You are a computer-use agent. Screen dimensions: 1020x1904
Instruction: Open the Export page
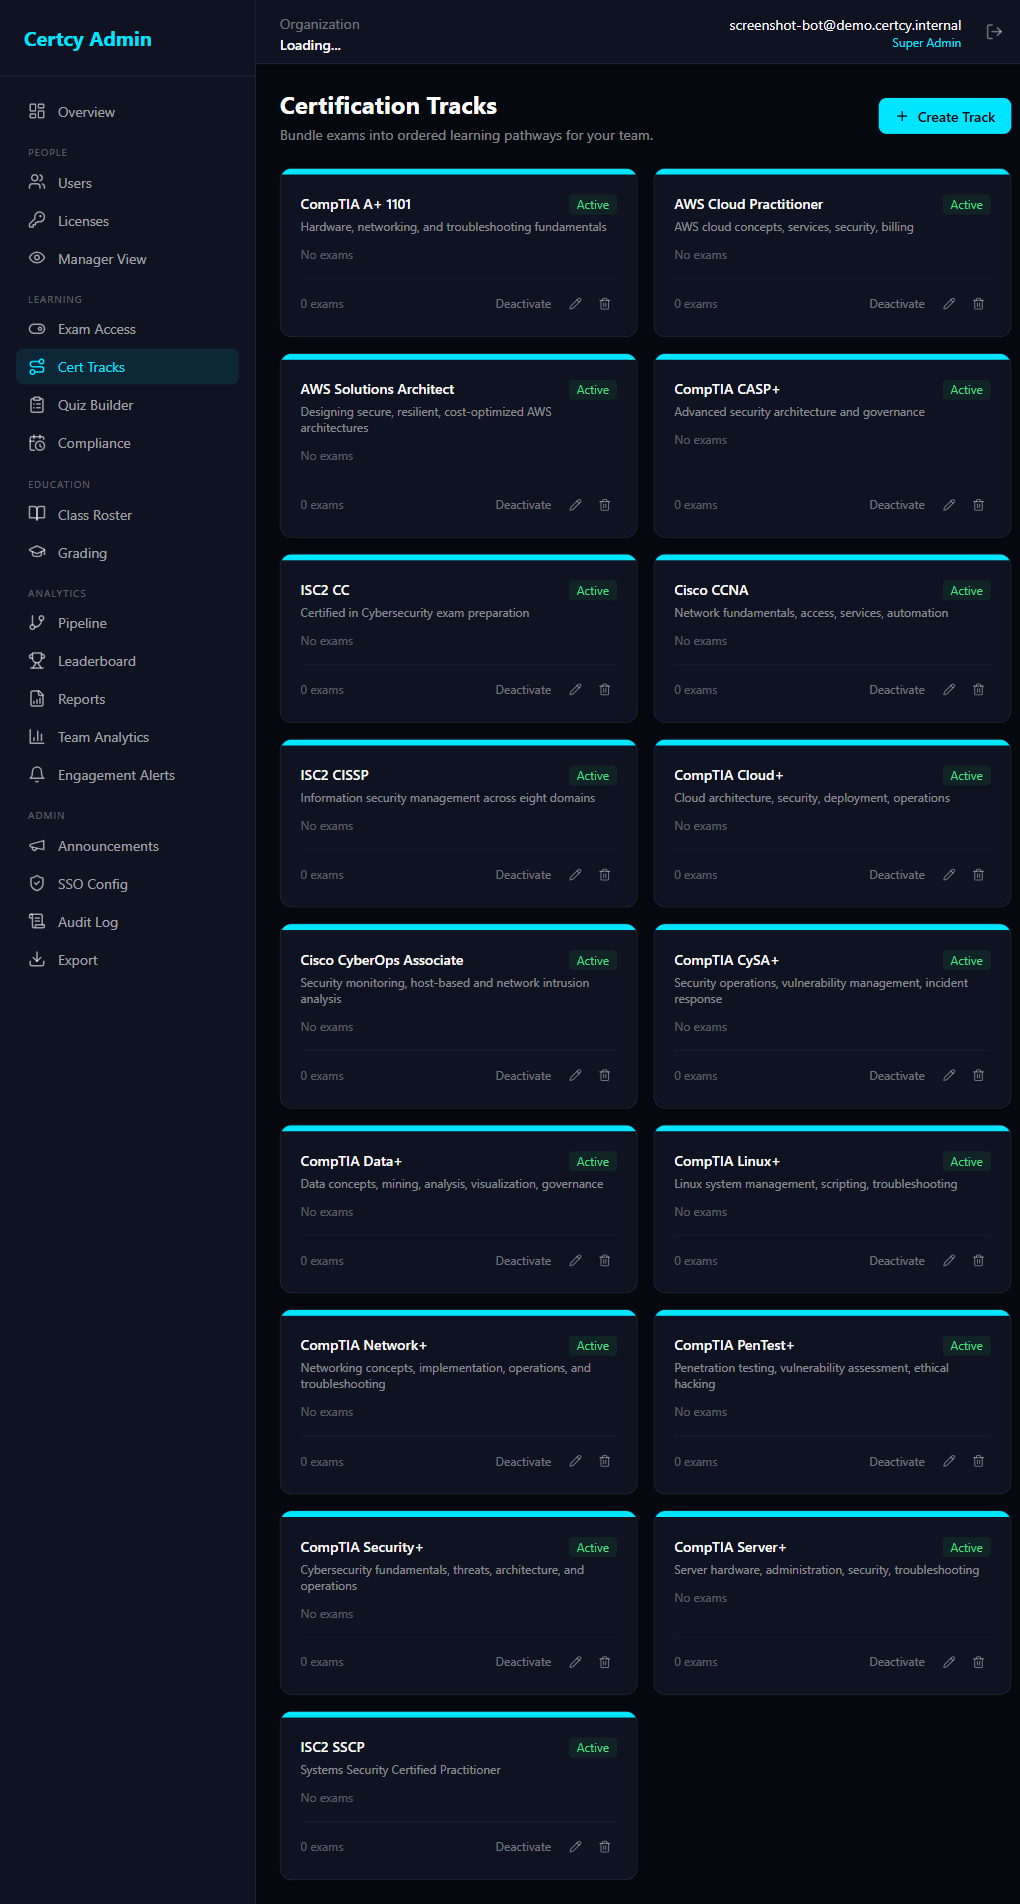[x=128, y=960]
